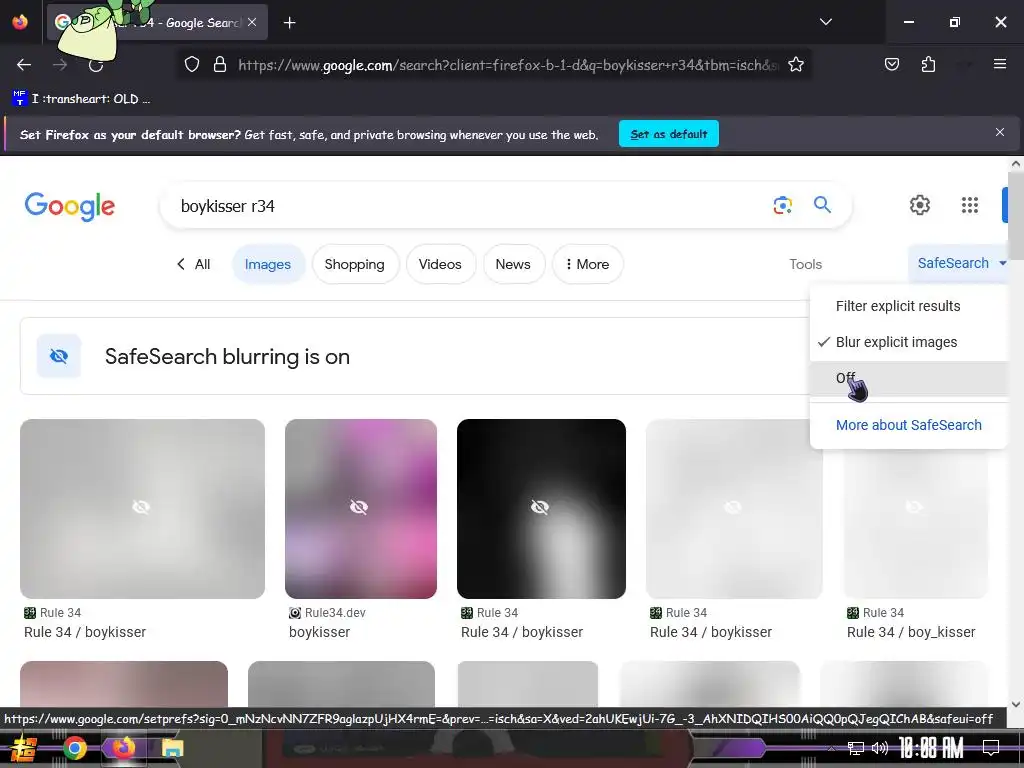This screenshot has width=1024, height=768.
Task: Open the I :transheart: OLD bookmark
Action: pos(81,99)
